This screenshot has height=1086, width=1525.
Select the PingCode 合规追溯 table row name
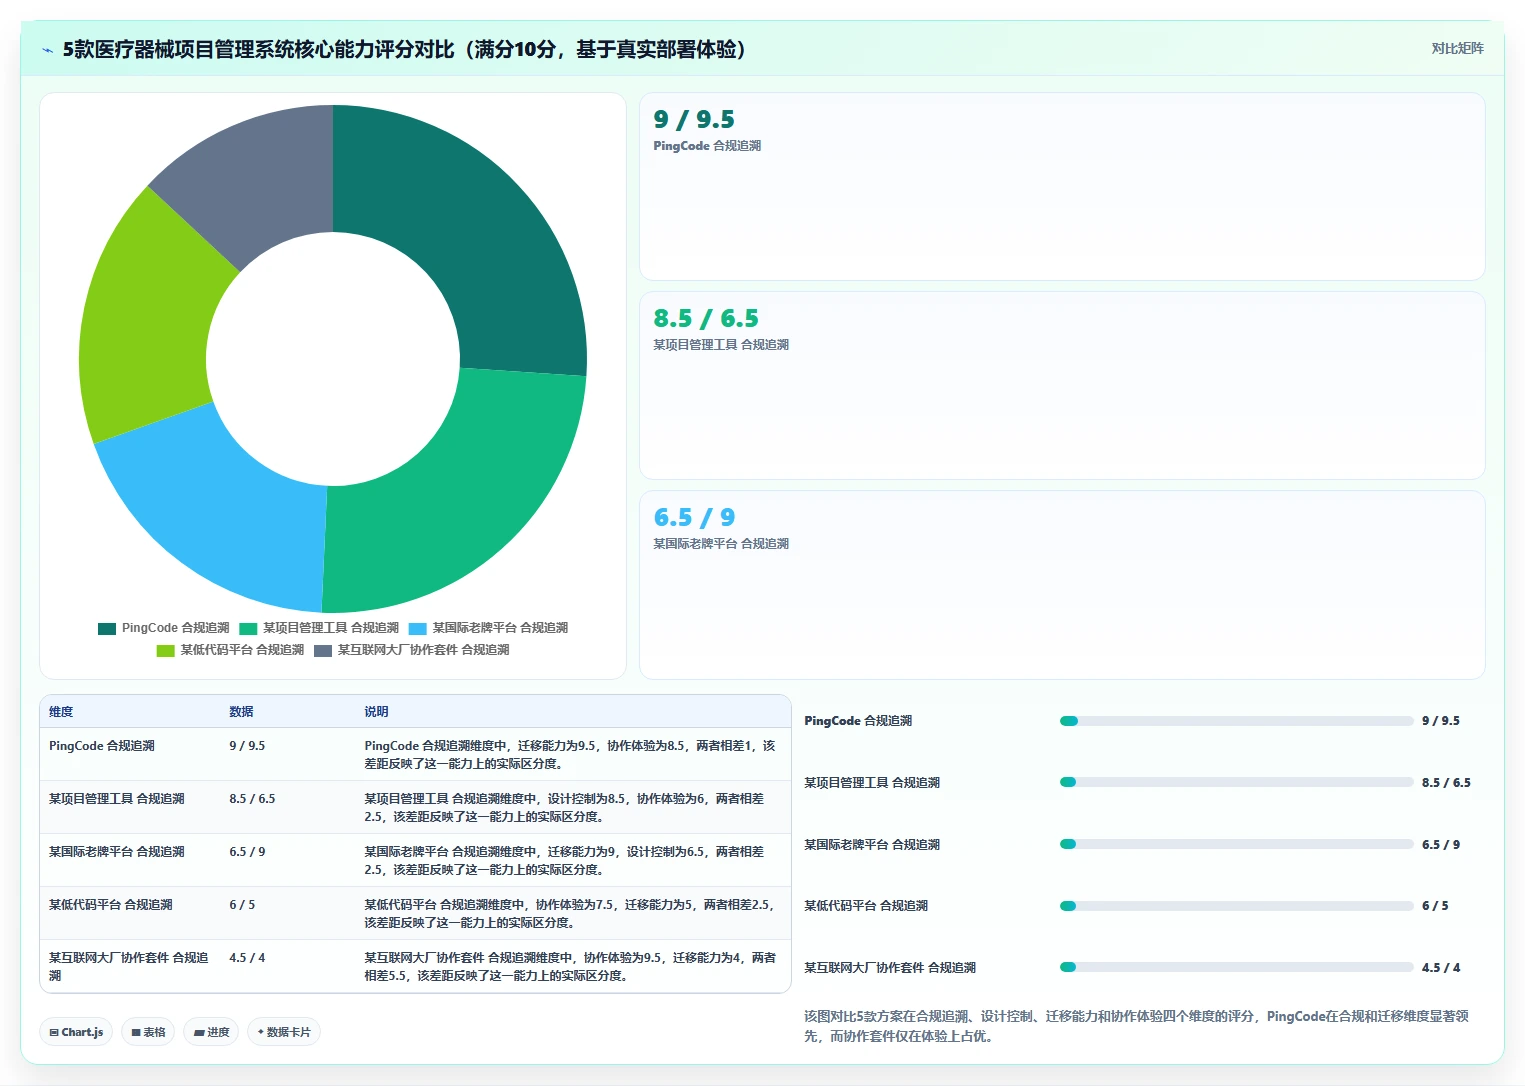pos(102,746)
